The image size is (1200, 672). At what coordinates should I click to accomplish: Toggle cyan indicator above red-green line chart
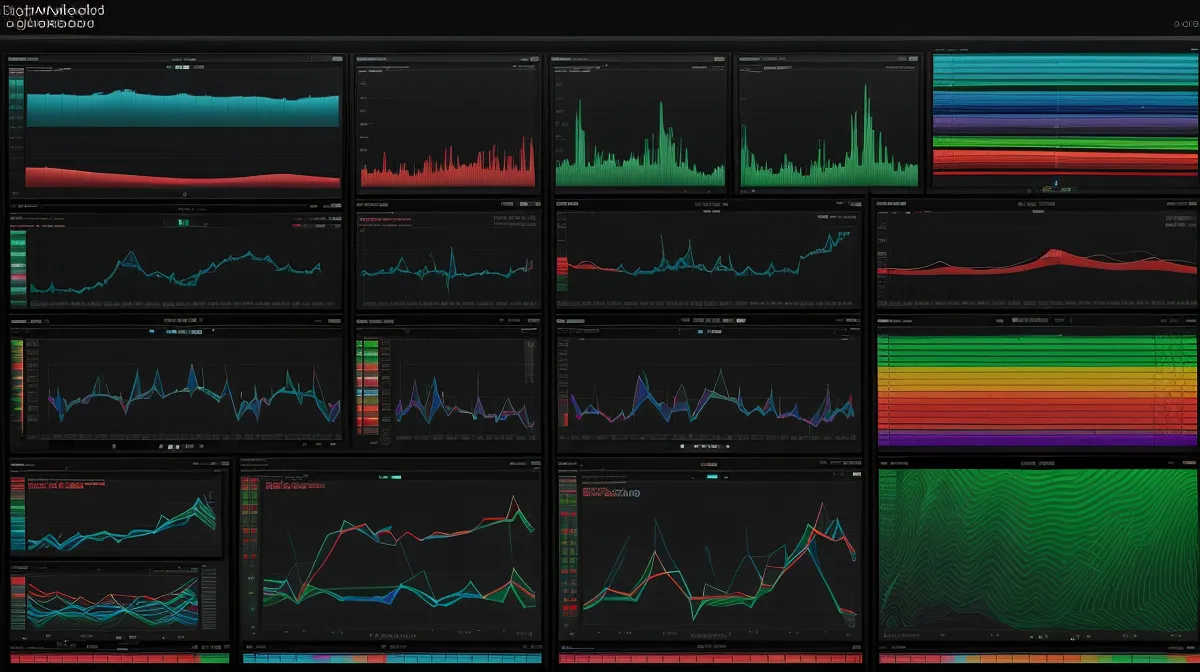397,478
